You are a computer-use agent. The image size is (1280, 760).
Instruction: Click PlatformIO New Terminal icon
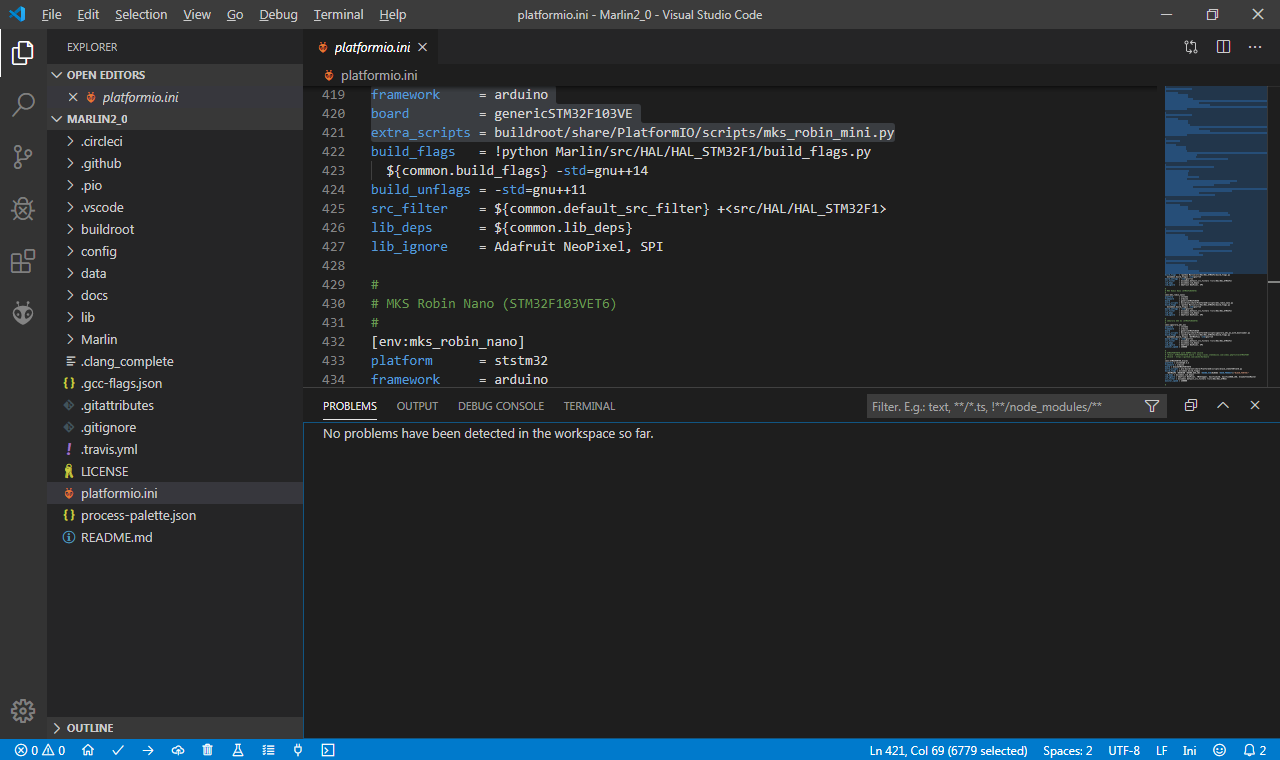328,750
